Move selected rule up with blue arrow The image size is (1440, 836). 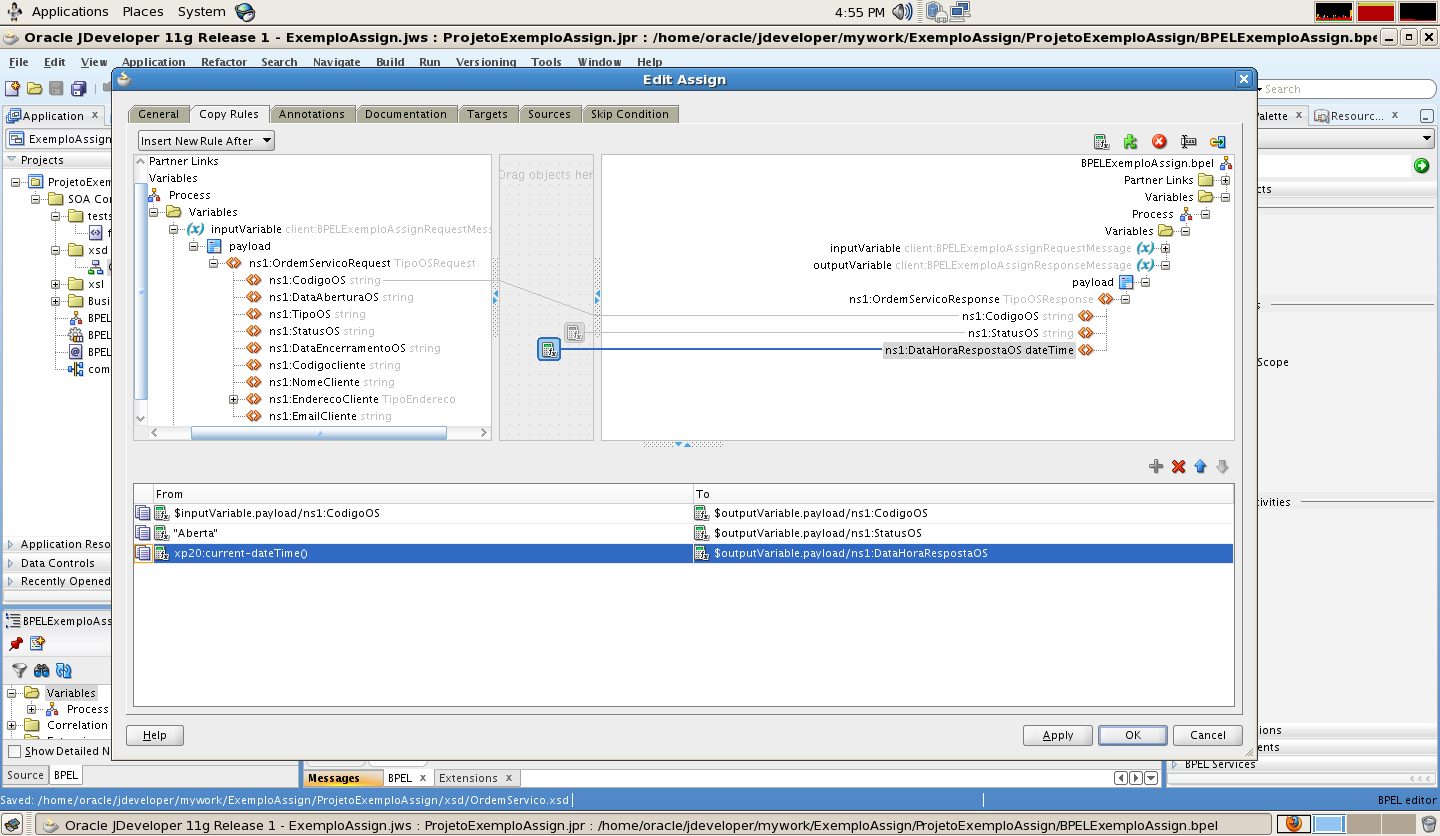click(x=1200, y=467)
